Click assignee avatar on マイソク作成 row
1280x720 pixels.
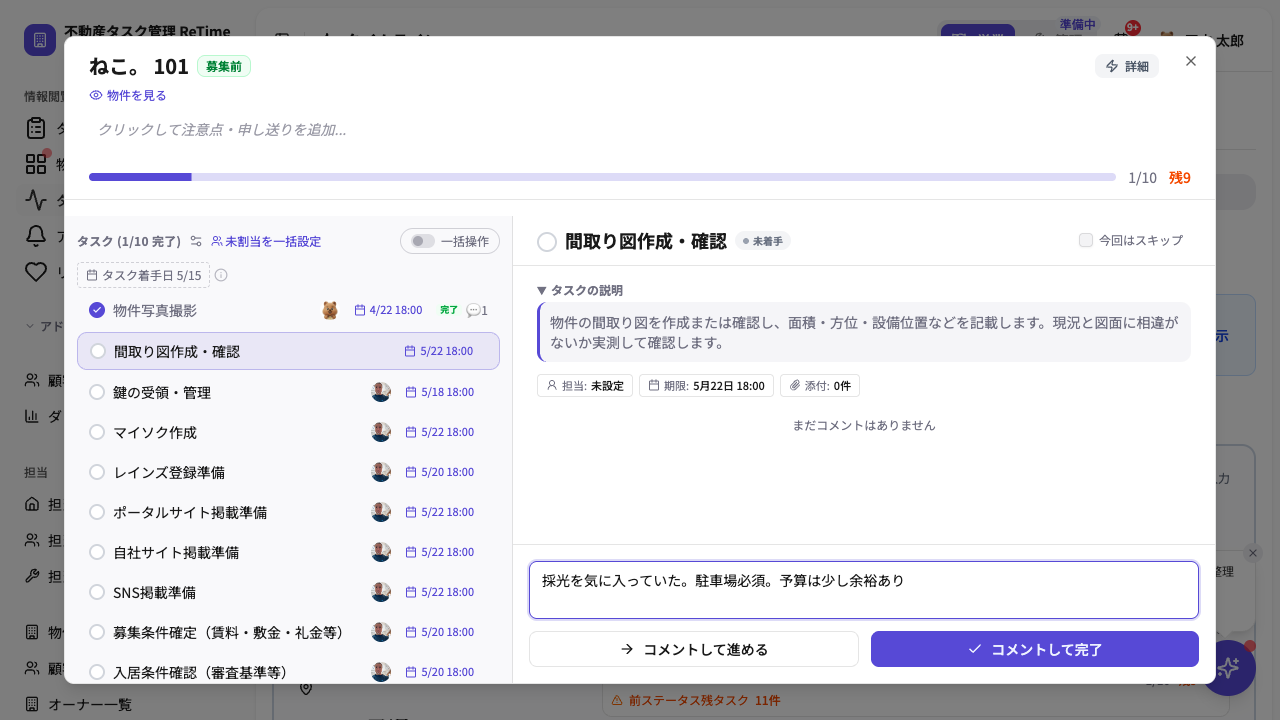[381, 432]
